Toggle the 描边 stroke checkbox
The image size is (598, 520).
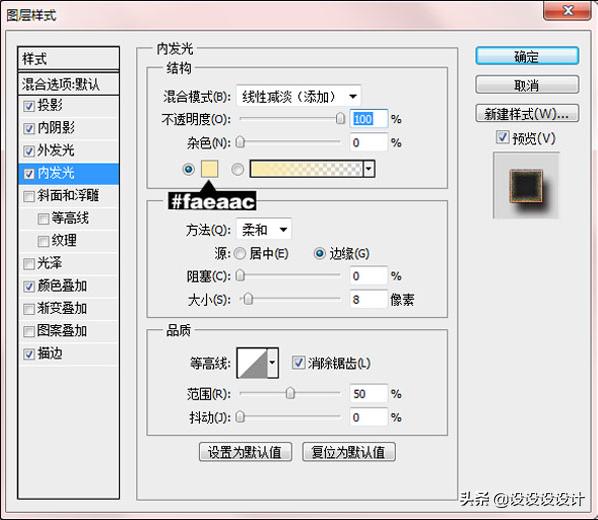pyautogui.click(x=29, y=354)
